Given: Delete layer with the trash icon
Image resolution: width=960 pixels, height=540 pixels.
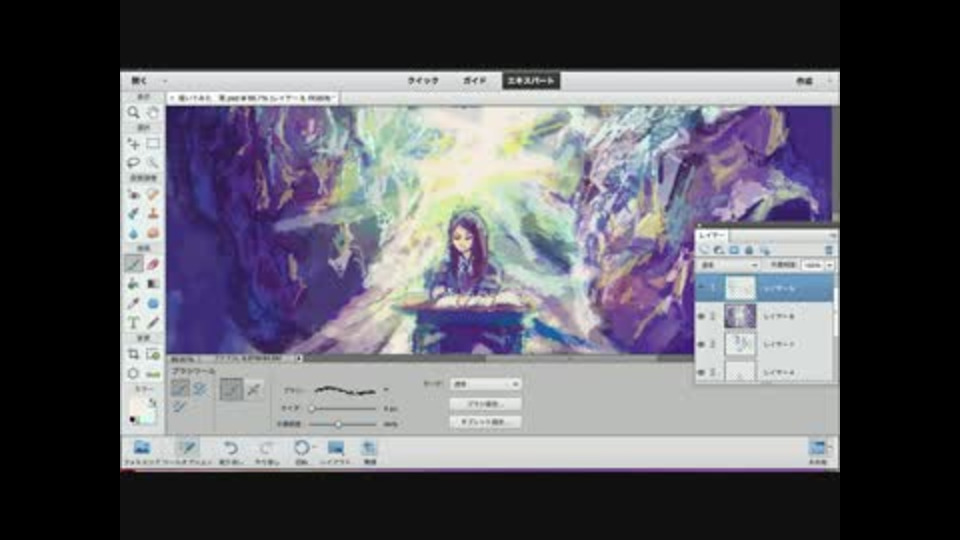Looking at the screenshot, I should [x=828, y=250].
